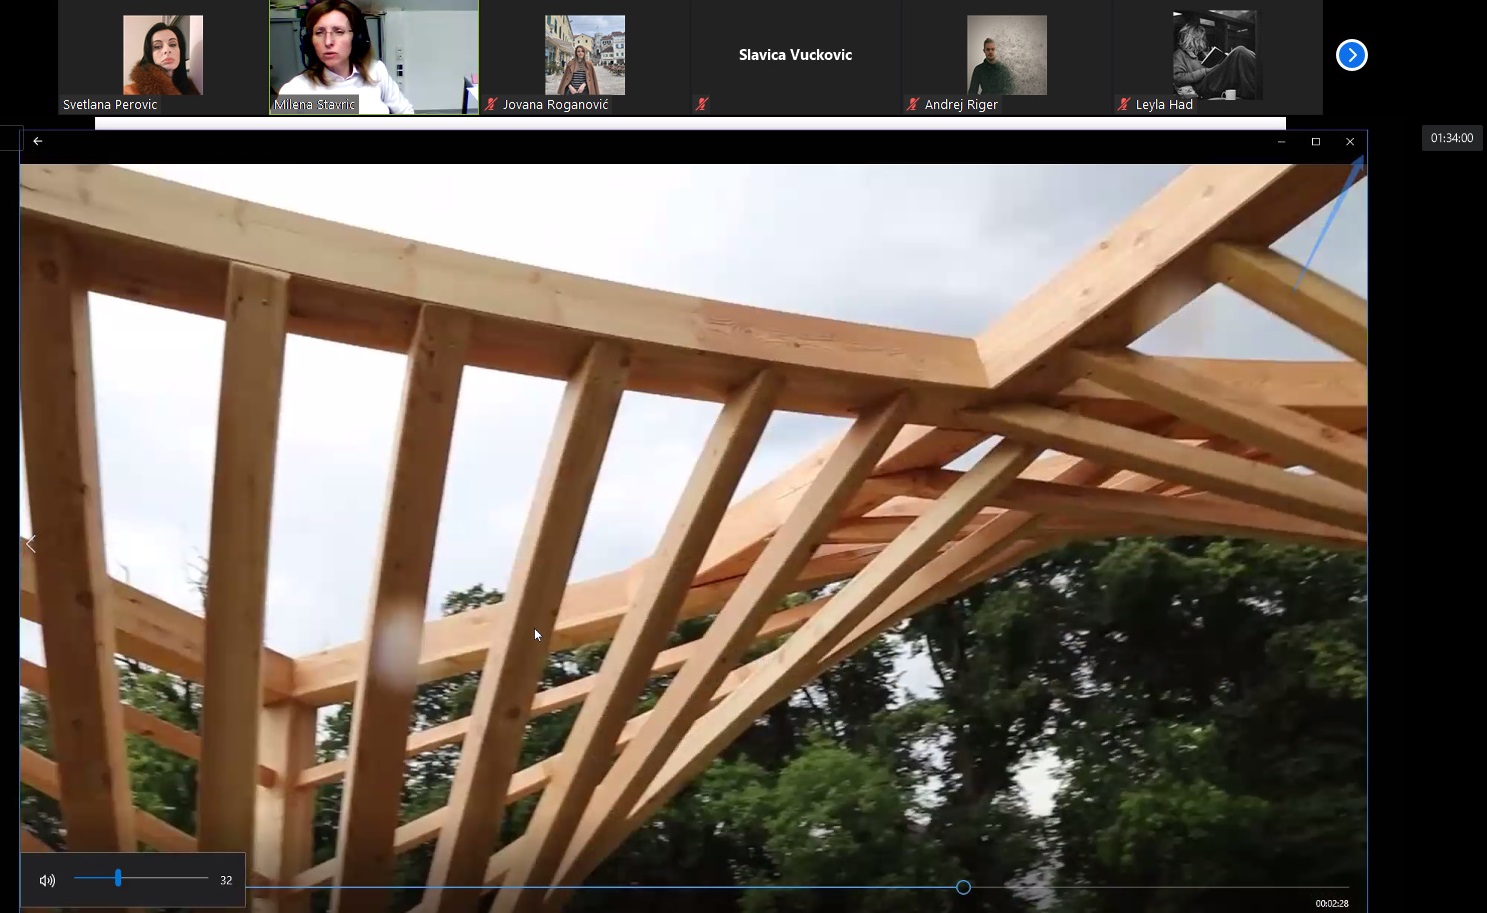Screen dimensions: 1487x913
Task: Select Svetlana Perovic's video thumbnail
Action: click(x=163, y=57)
